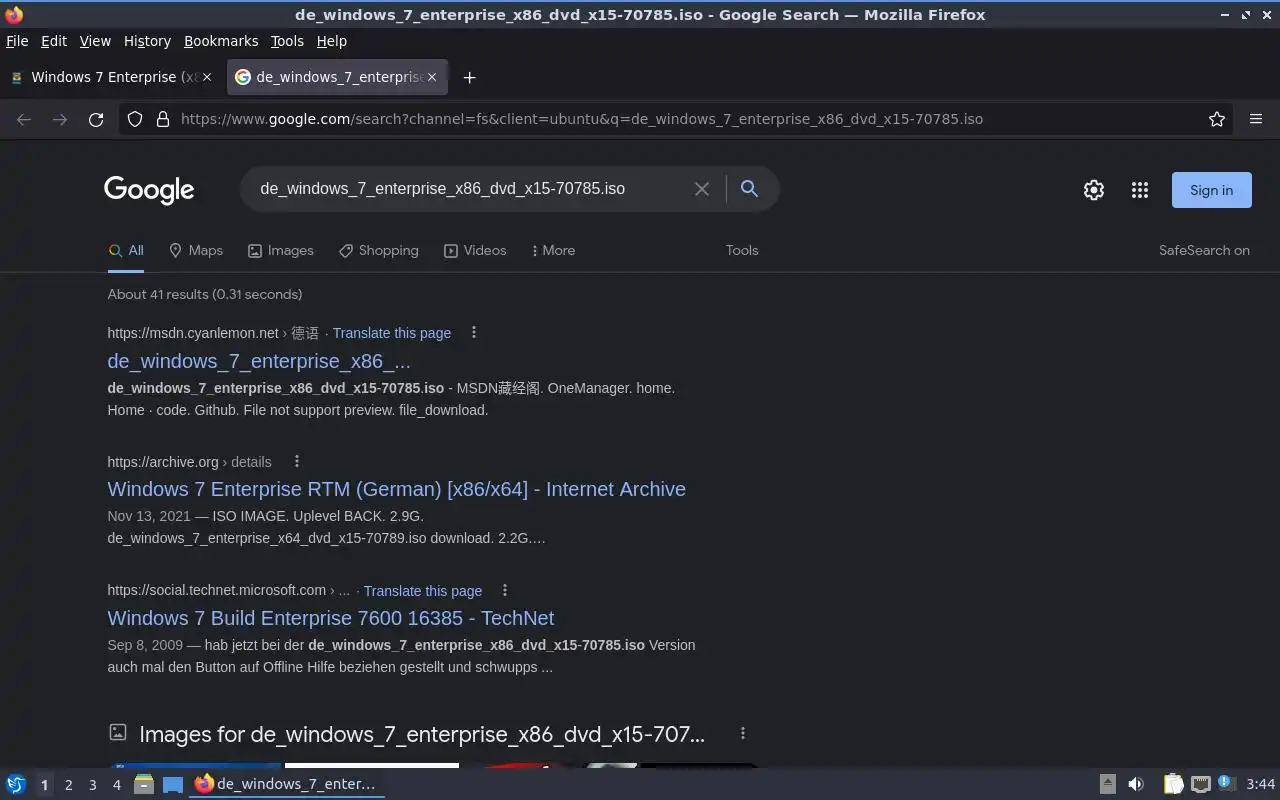The width and height of the screenshot is (1280, 800).
Task: Open the Tools menu
Action: pos(287,41)
